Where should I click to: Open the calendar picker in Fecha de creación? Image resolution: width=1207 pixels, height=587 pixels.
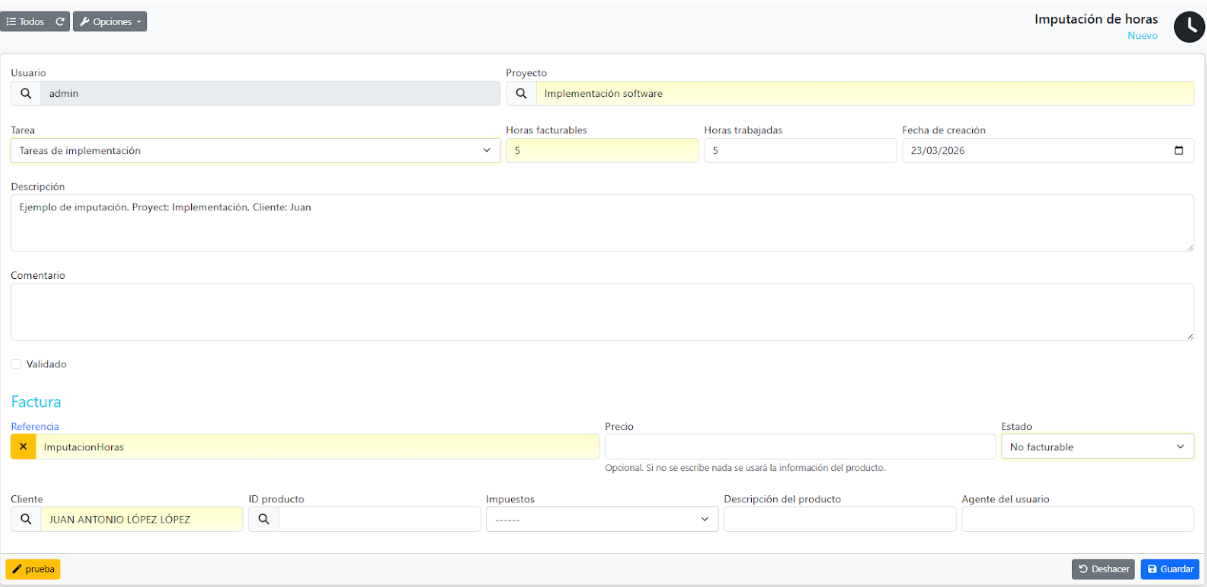[1178, 151]
